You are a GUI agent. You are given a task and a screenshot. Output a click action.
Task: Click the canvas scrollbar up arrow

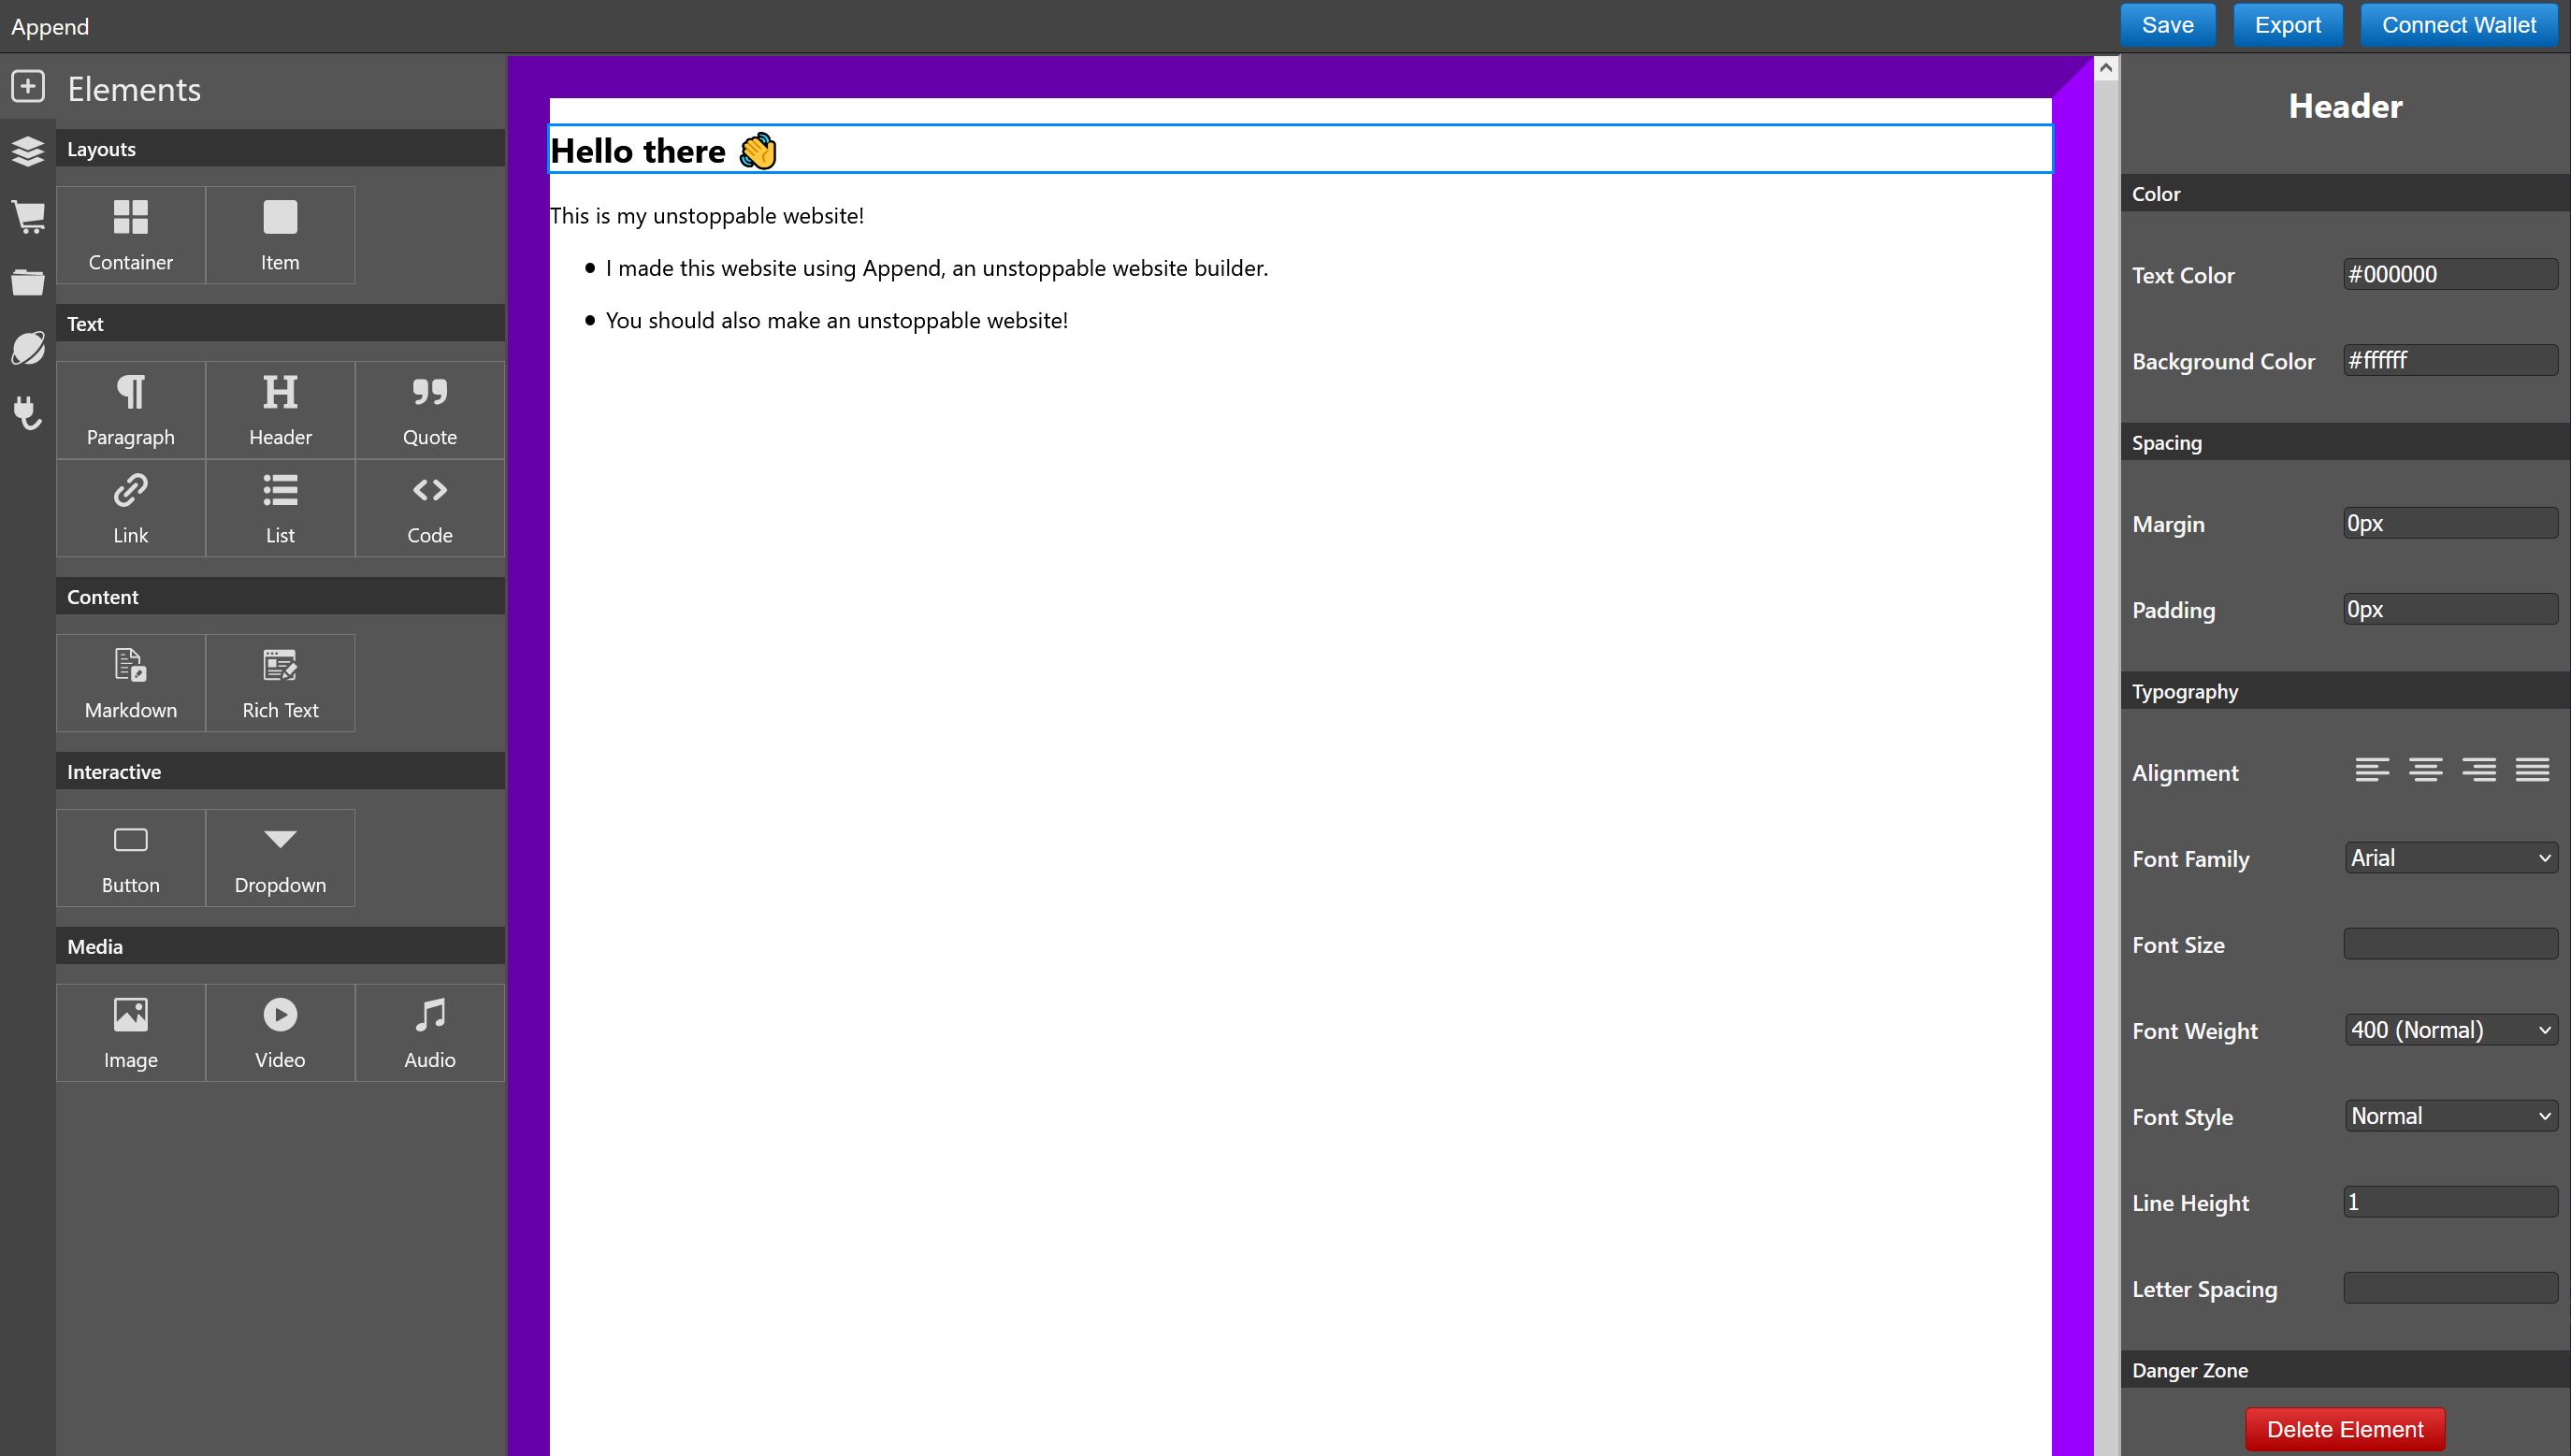[x=2106, y=68]
